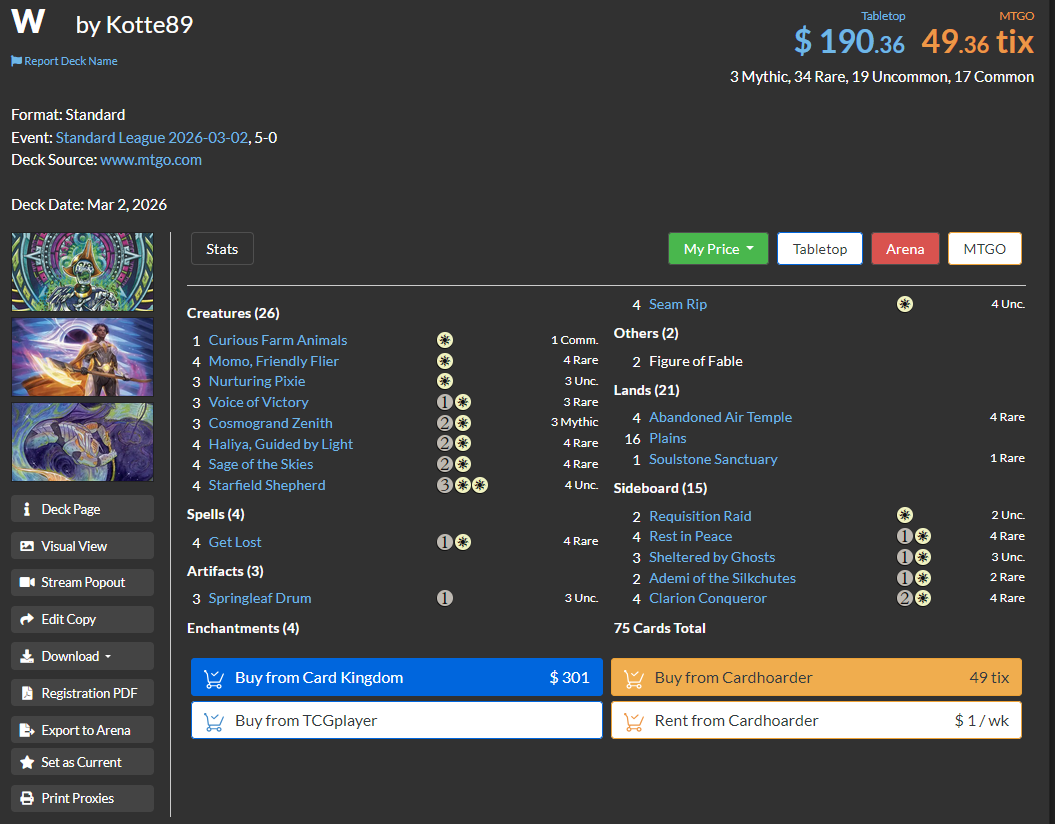Click the star icon on Set as Current
Screen dimensions: 1055x824
27,762
